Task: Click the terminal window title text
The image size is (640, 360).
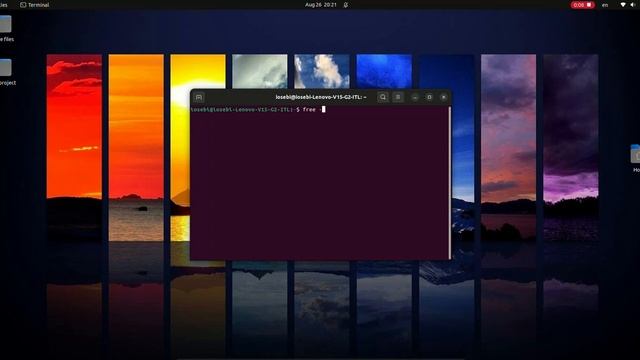Action: pyautogui.click(x=321, y=97)
